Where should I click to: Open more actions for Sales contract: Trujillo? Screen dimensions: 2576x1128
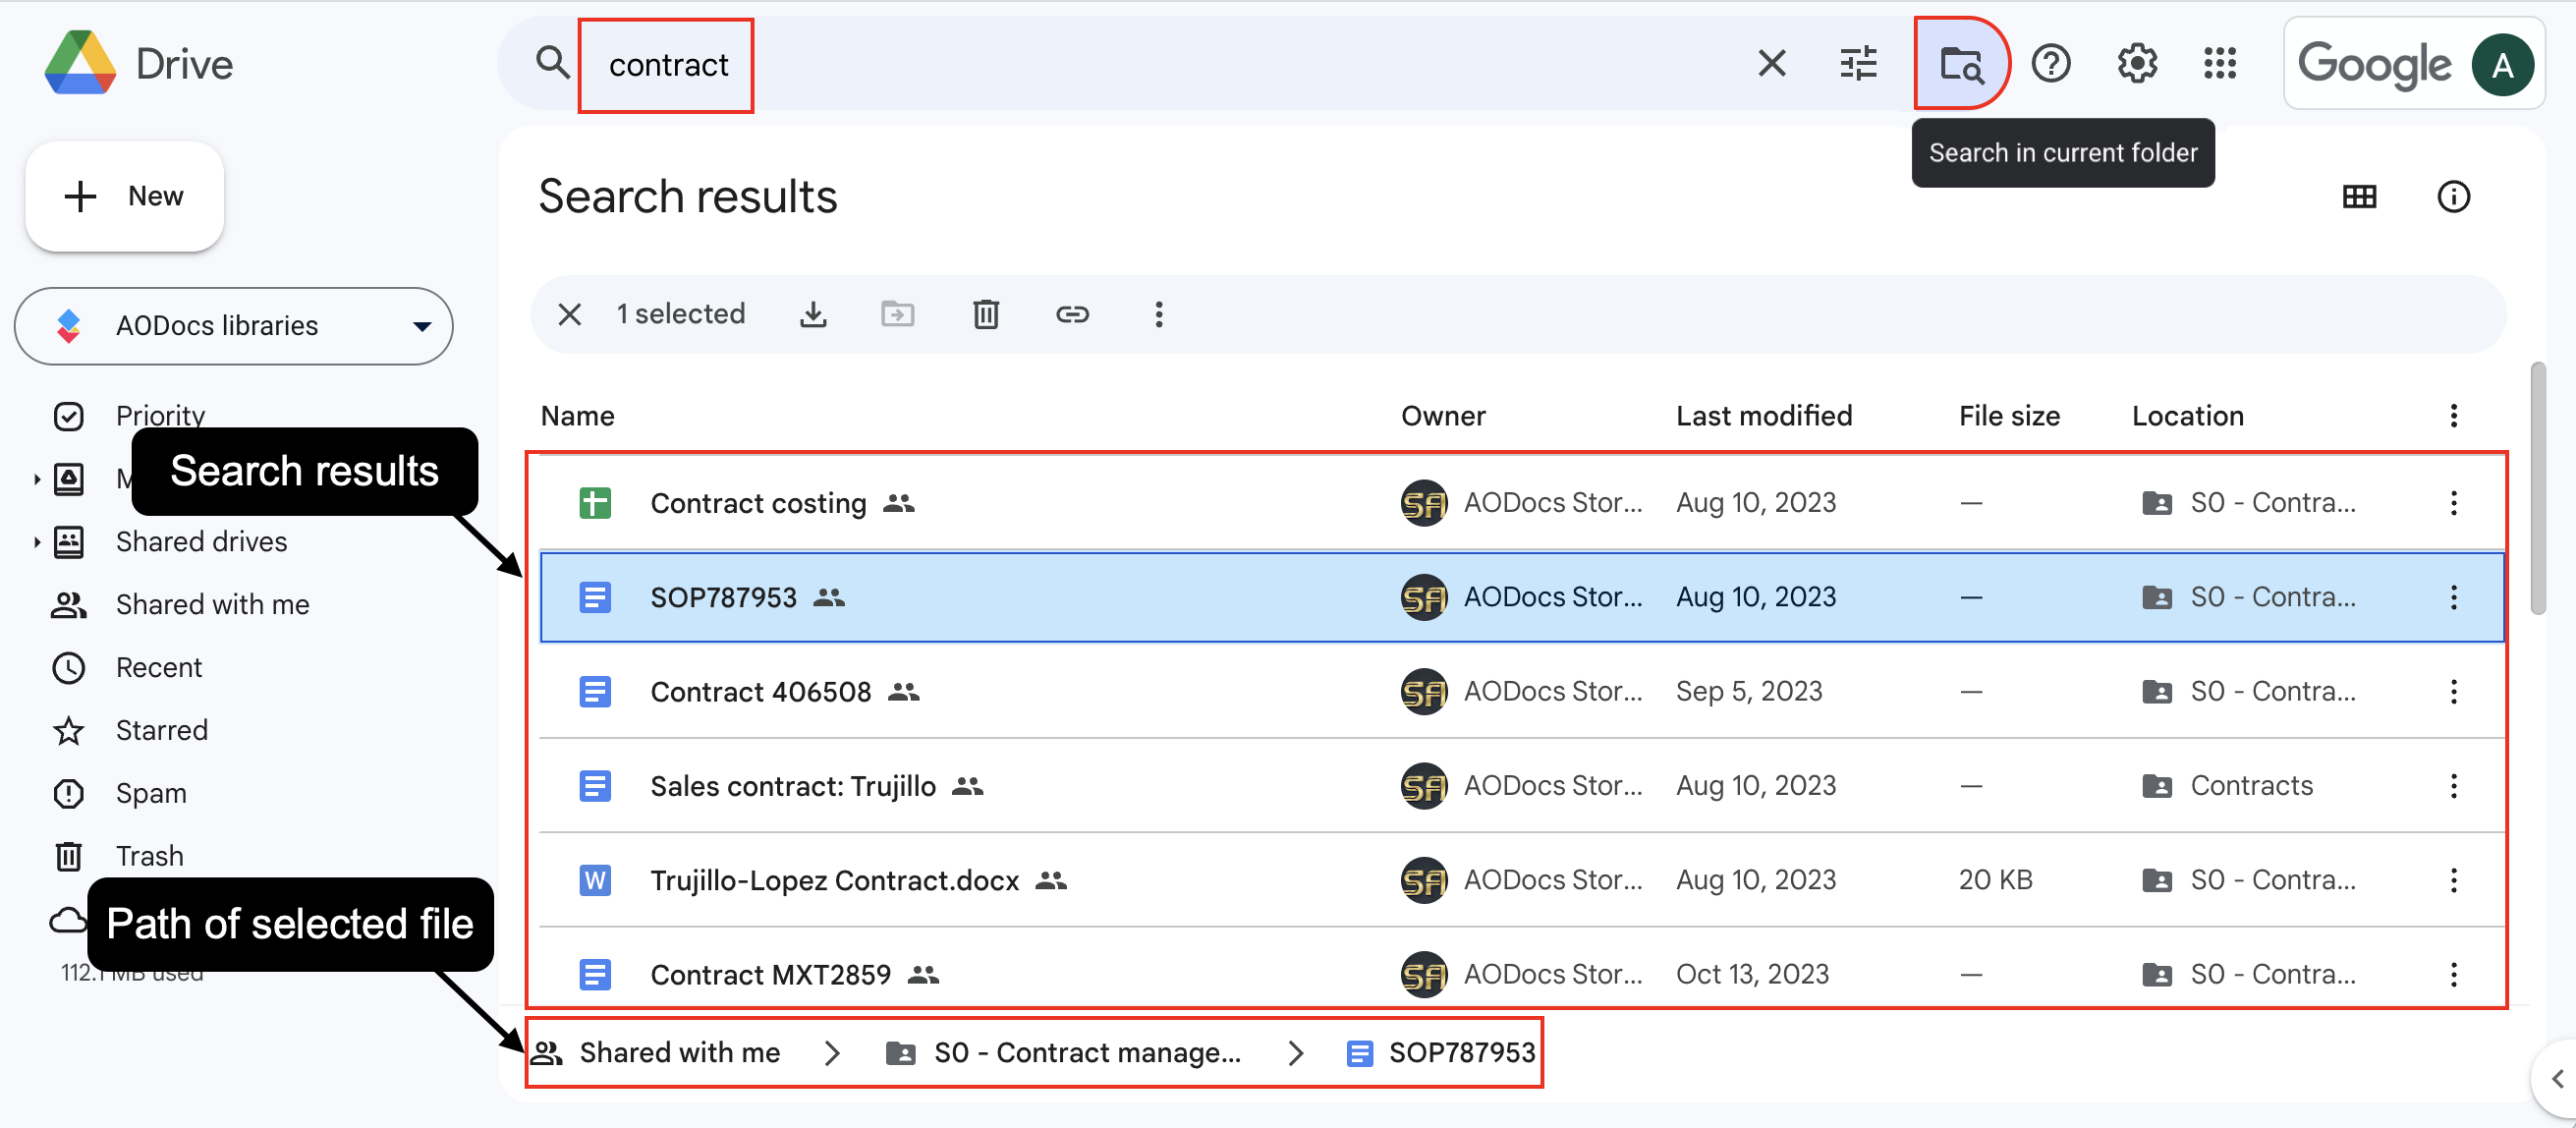click(x=2453, y=786)
